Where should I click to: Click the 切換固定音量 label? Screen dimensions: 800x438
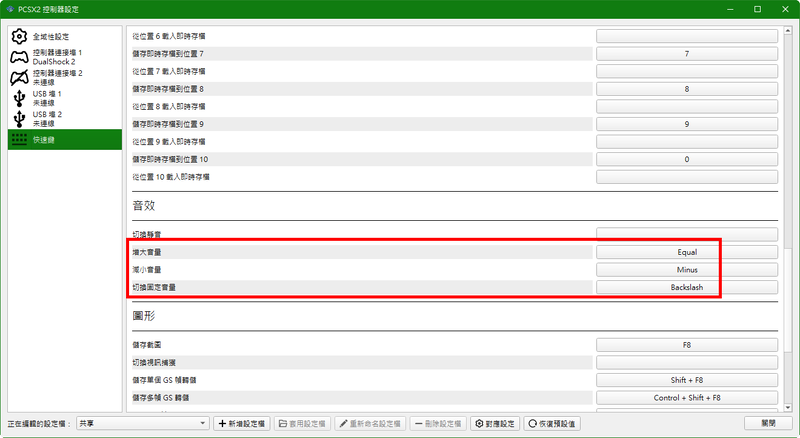(x=154, y=287)
